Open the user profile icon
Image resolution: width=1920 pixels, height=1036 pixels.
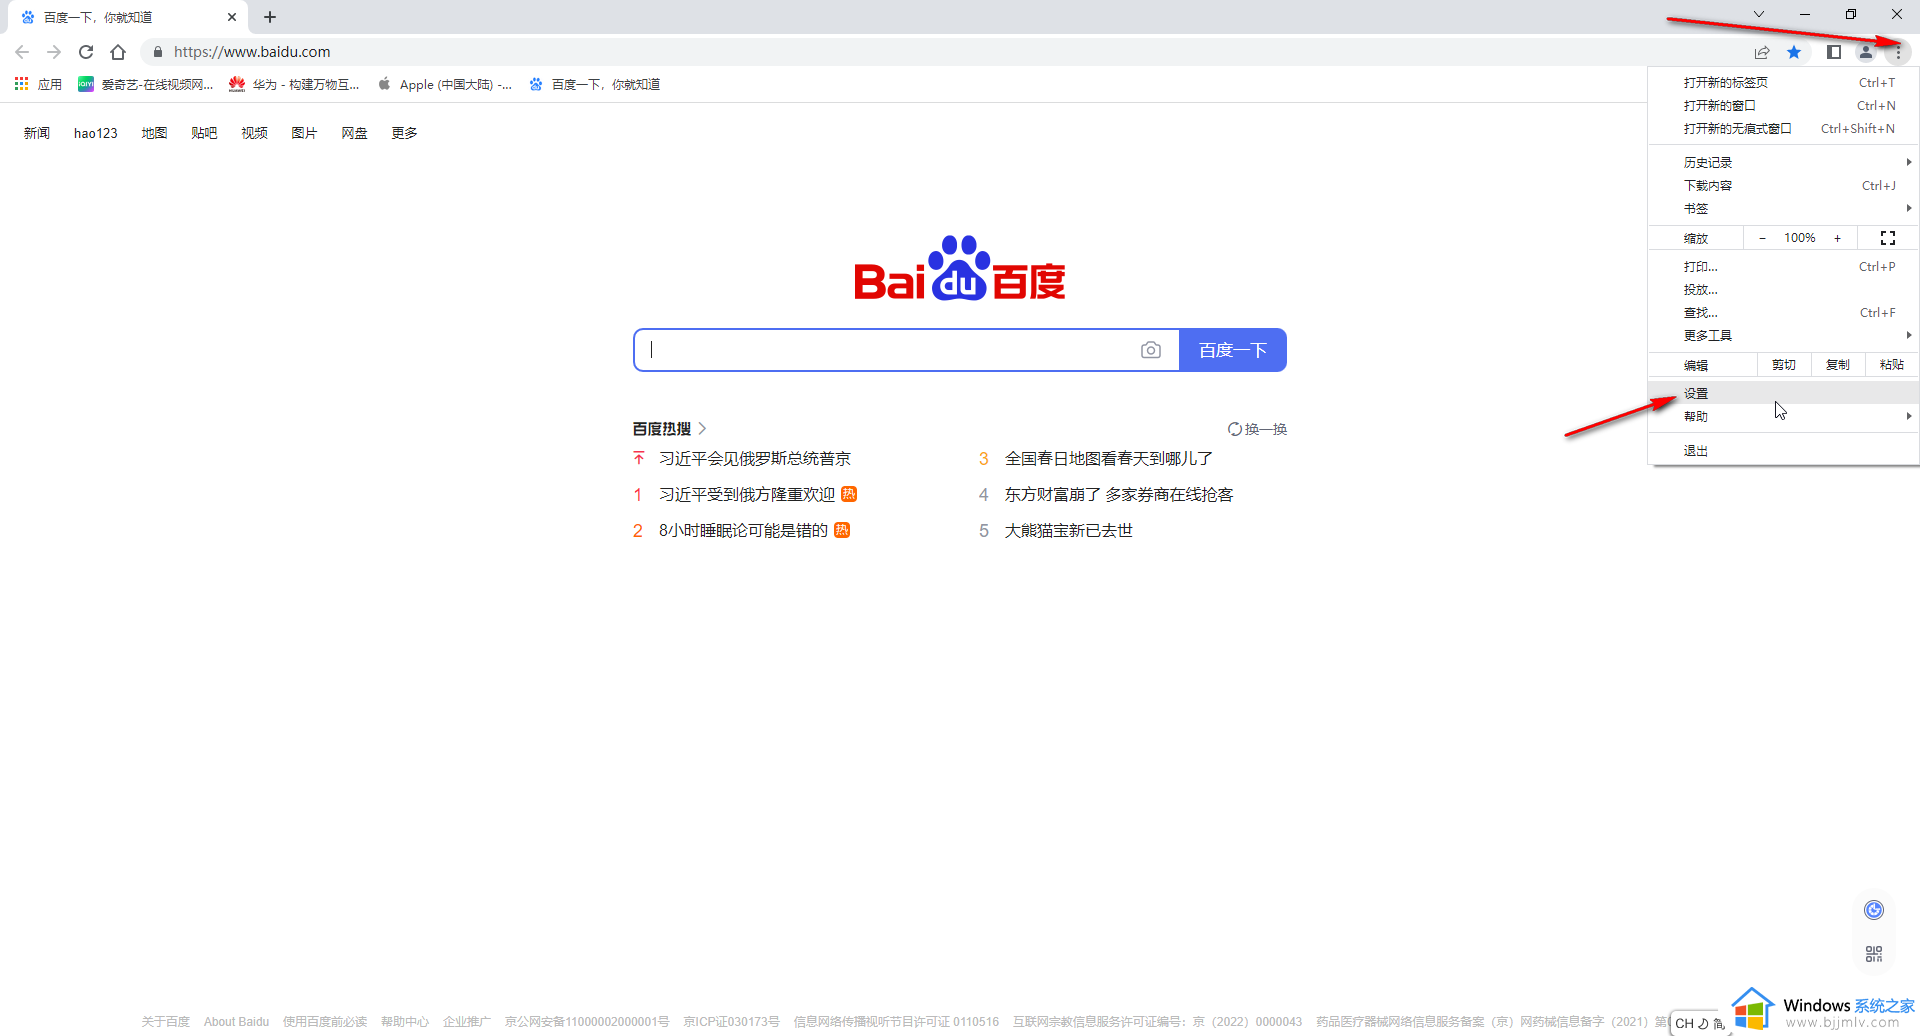pos(1866,52)
